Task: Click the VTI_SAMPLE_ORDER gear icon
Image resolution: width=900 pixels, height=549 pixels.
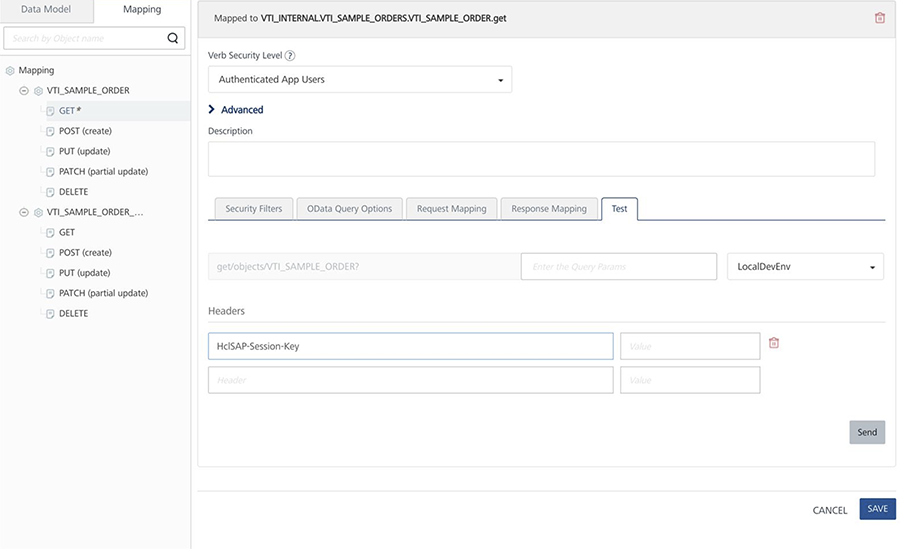Action: (x=38, y=91)
